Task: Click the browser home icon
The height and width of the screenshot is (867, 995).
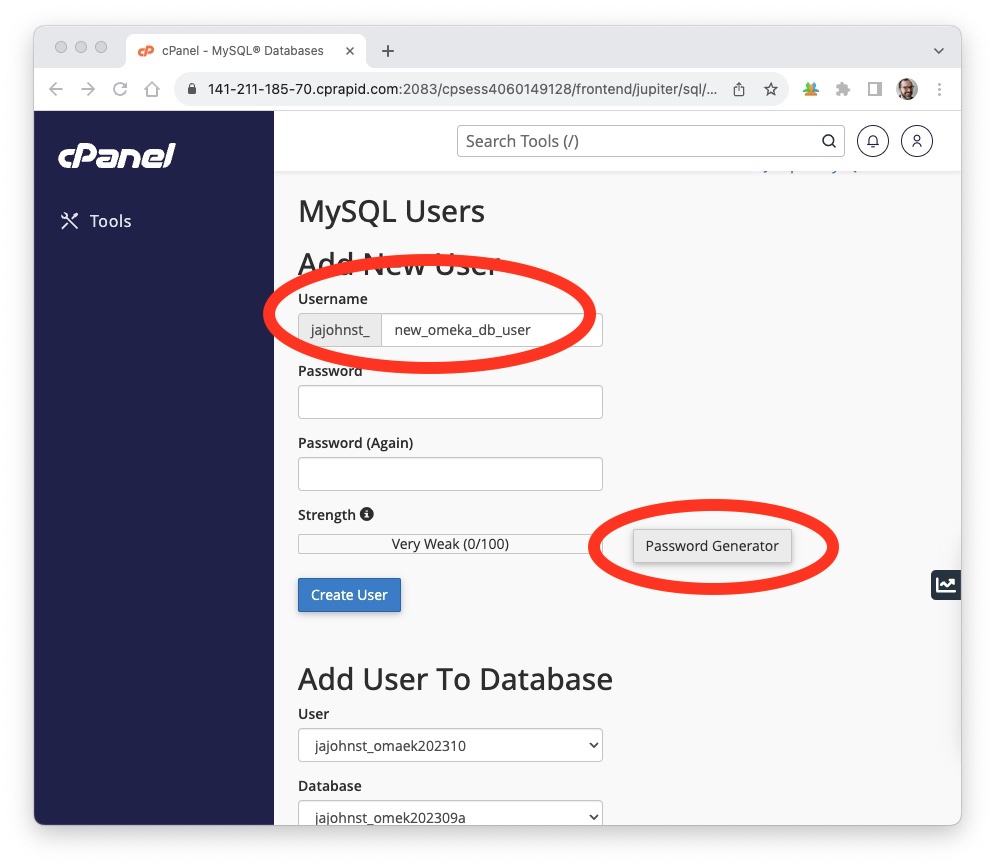Action: coord(152,89)
